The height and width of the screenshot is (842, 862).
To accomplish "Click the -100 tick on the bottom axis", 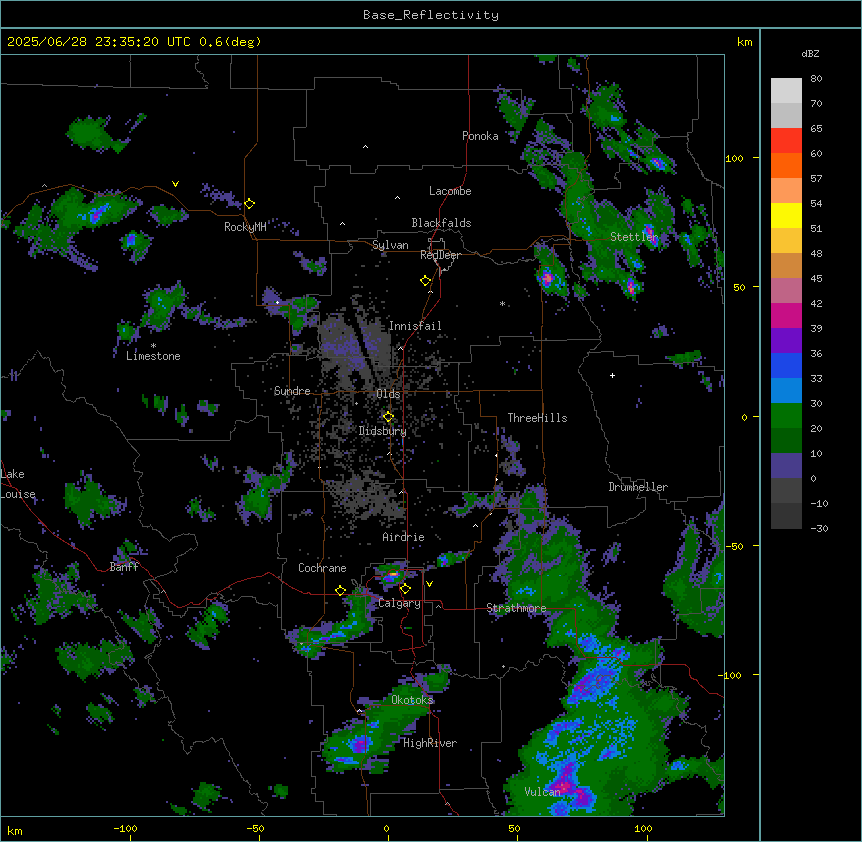I will pos(125,828).
